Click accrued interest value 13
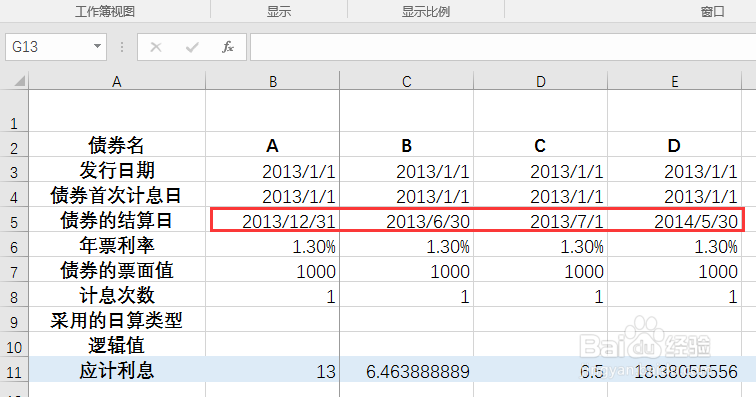 pos(272,371)
